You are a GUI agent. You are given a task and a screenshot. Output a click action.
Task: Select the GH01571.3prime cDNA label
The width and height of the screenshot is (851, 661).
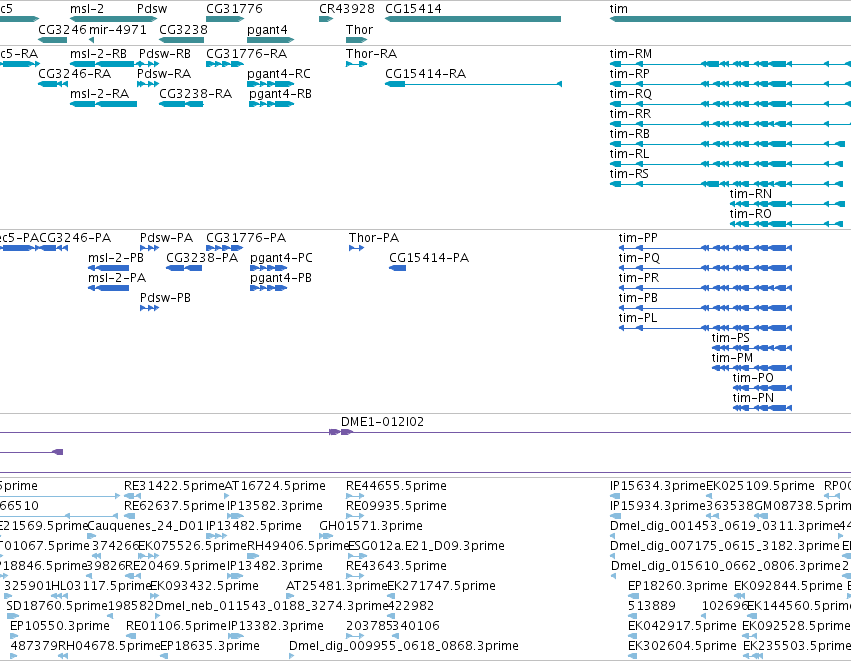click(x=371, y=526)
